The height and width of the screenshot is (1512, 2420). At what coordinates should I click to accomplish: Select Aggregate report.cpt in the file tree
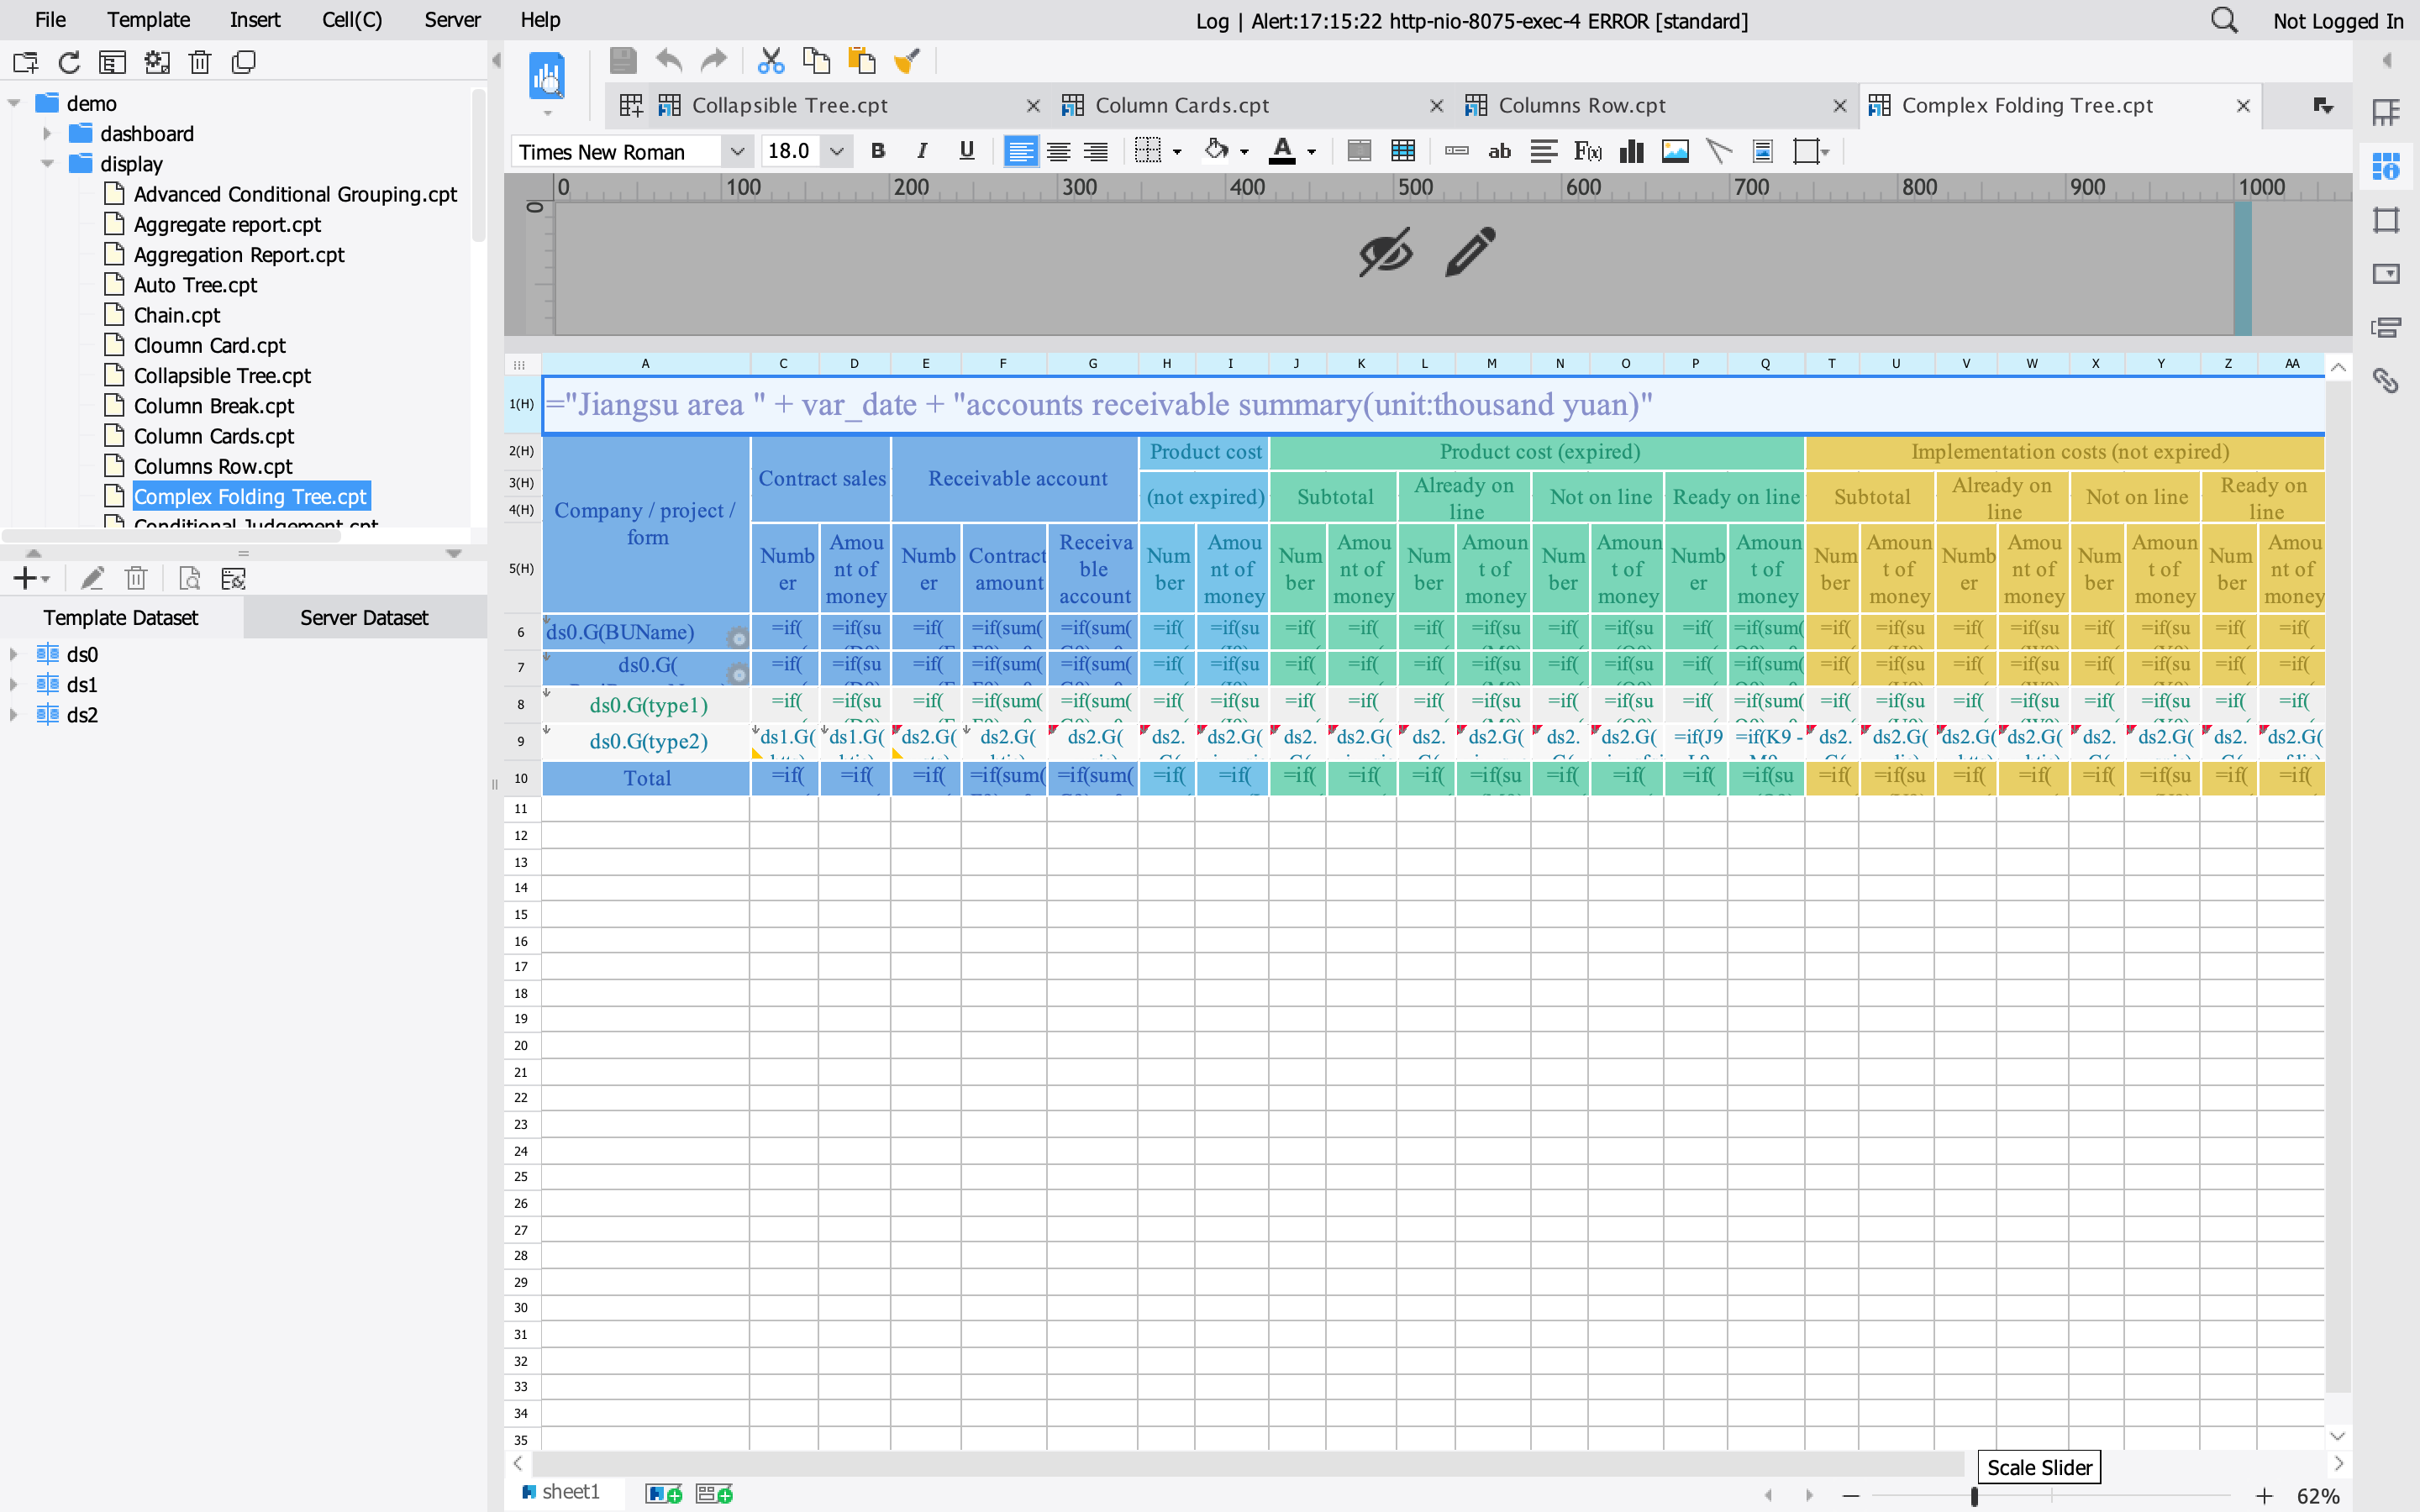coord(226,224)
